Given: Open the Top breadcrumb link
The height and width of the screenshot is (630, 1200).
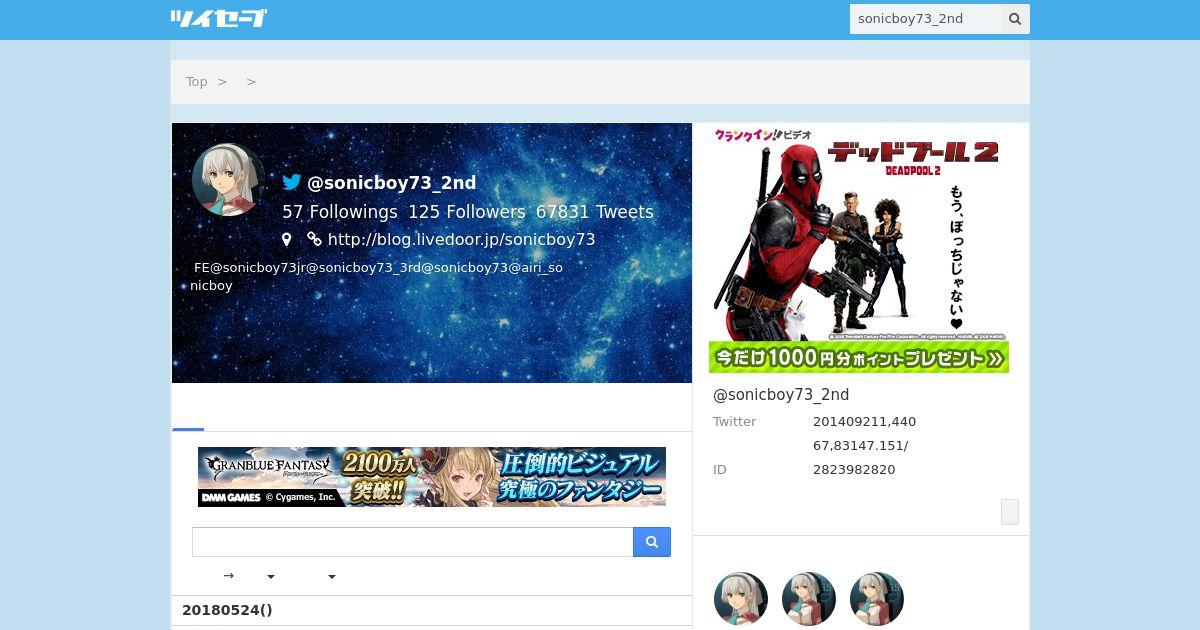Looking at the screenshot, I should coord(197,82).
